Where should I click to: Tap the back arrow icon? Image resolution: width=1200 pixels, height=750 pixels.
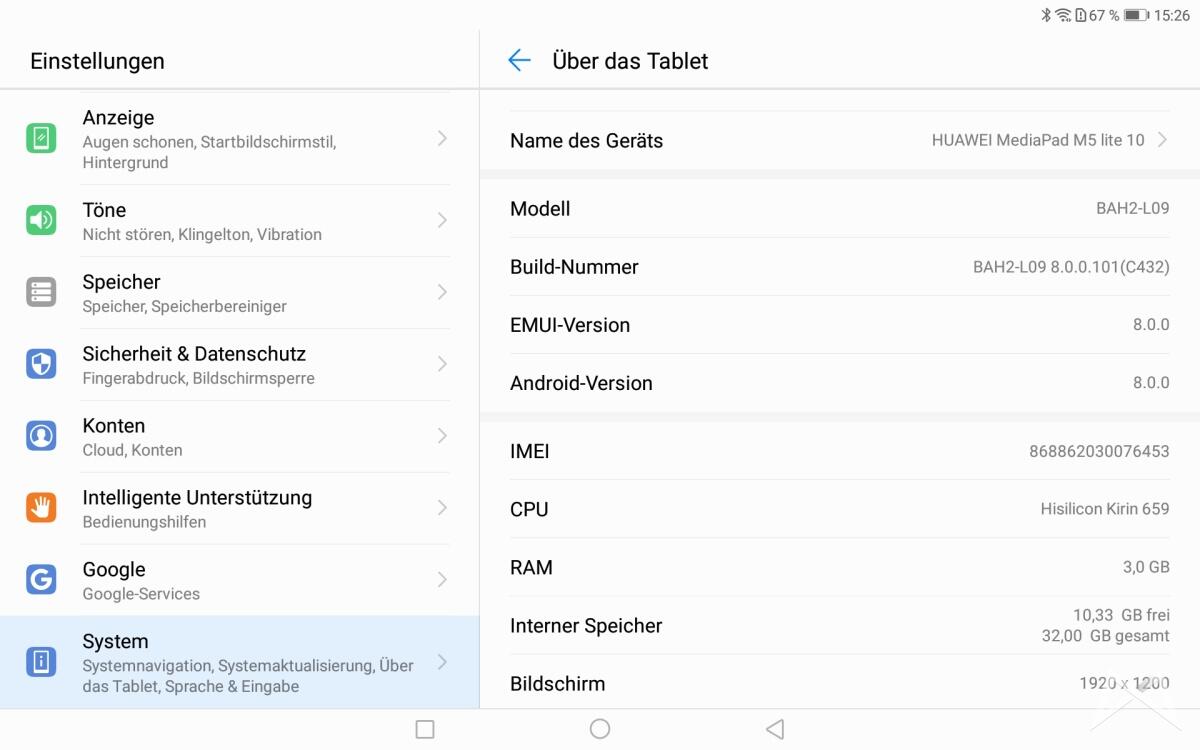pos(519,61)
